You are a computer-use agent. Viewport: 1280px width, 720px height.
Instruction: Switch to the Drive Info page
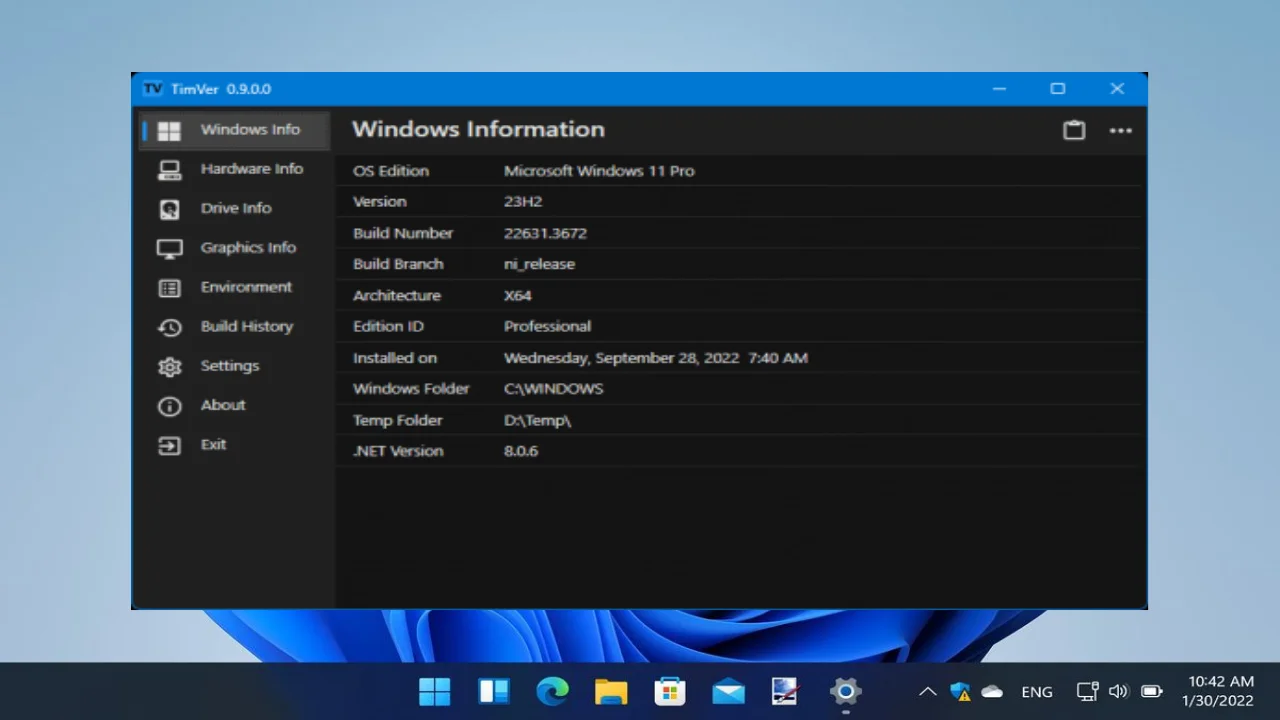point(236,208)
